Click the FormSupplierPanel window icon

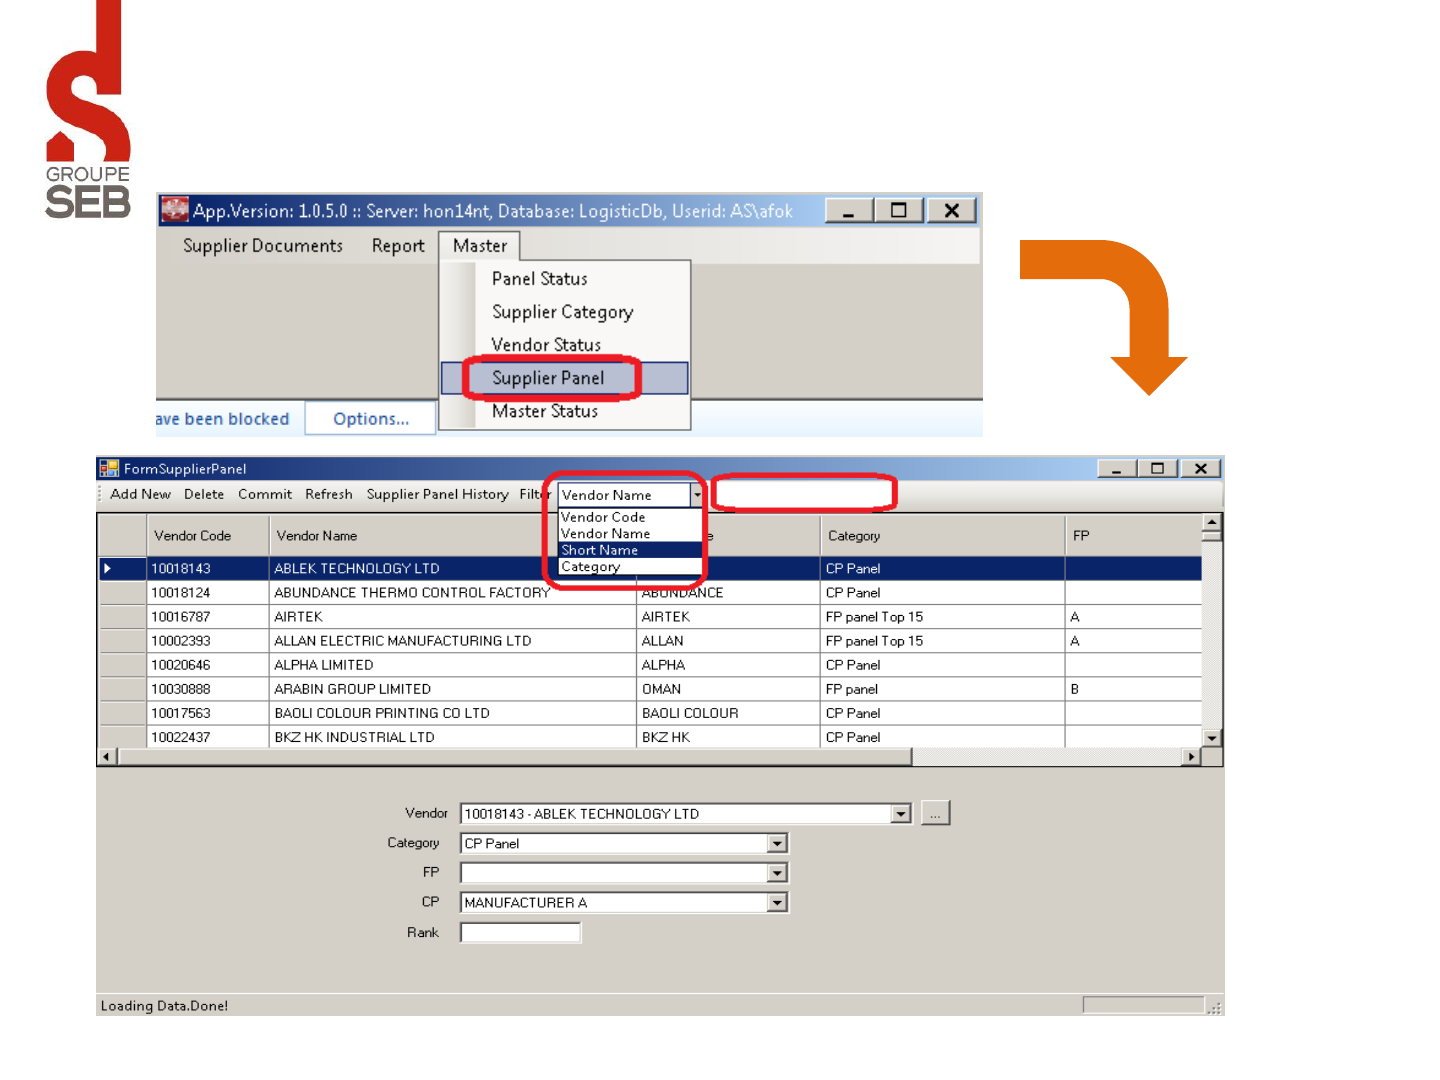(109, 468)
